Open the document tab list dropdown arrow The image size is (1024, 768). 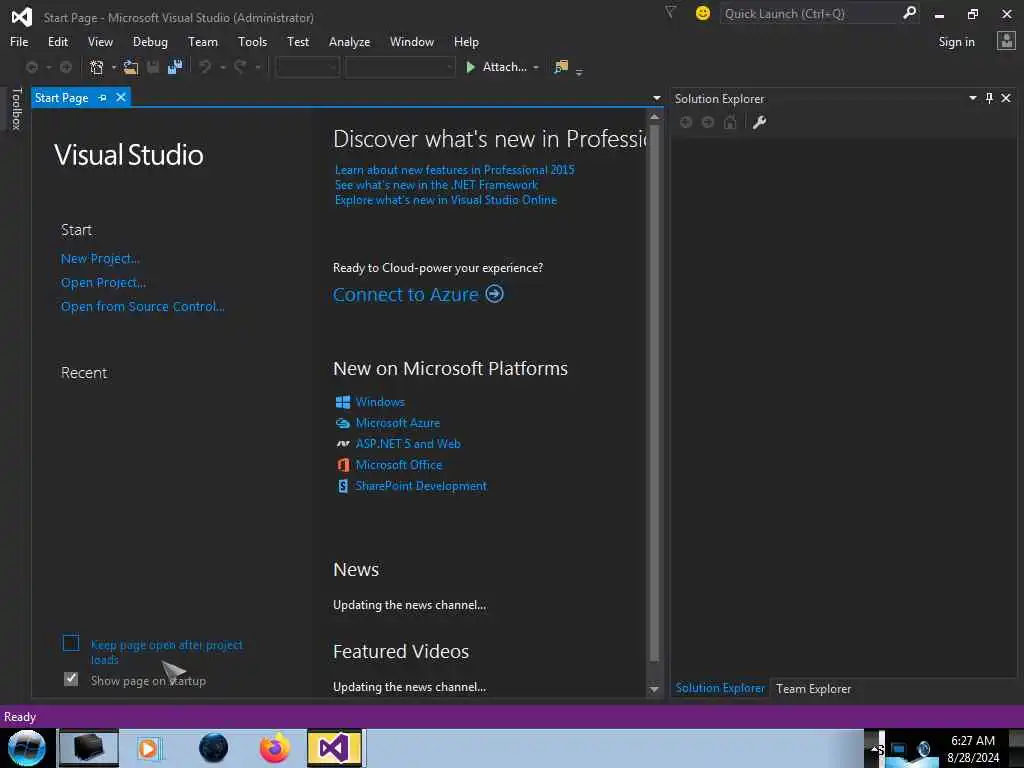(656, 98)
